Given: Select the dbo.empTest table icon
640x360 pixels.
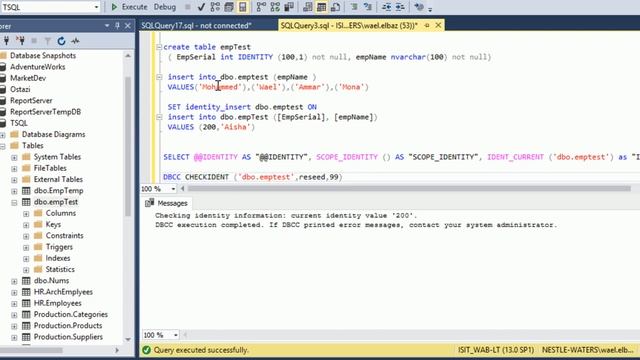Looking at the screenshot, I should [26, 202].
